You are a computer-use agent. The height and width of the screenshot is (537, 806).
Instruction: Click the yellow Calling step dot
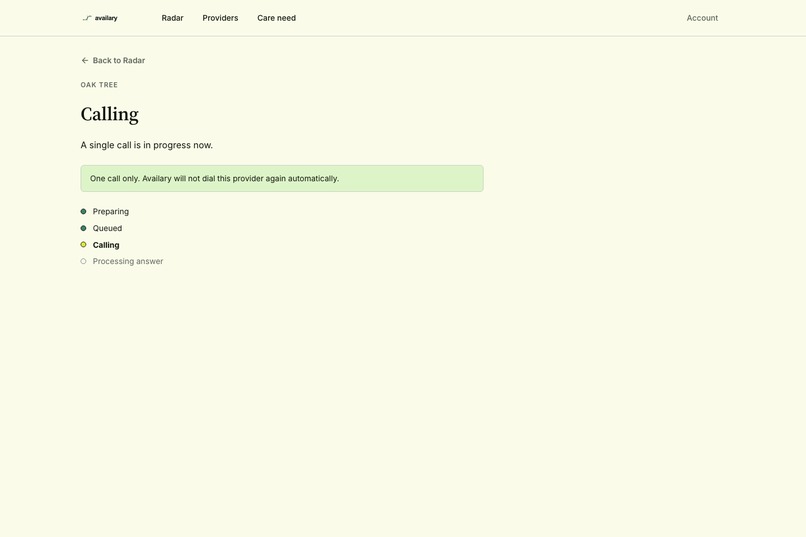click(83, 245)
